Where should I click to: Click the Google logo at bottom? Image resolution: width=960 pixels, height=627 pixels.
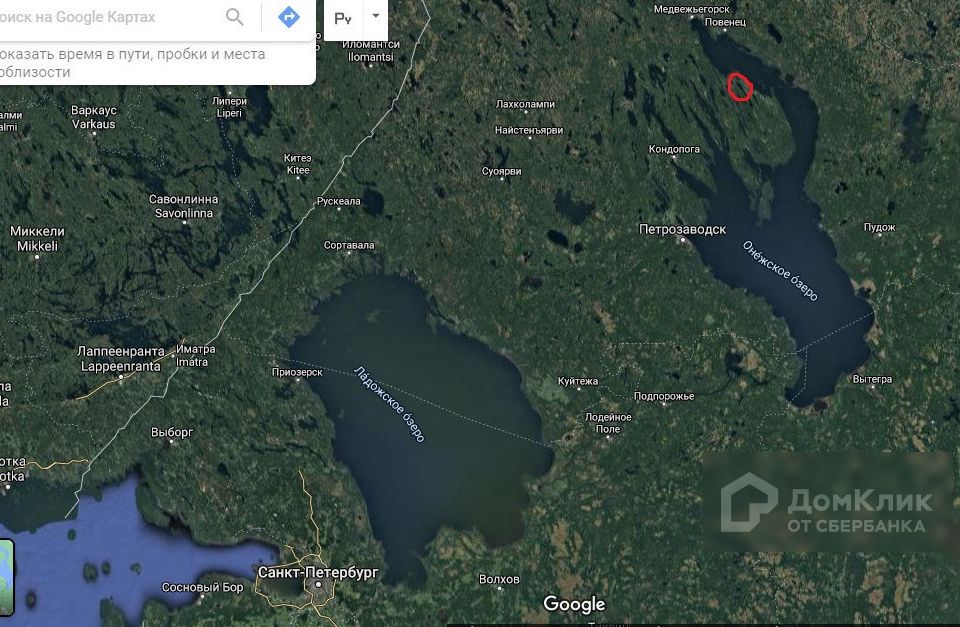point(574,604)
